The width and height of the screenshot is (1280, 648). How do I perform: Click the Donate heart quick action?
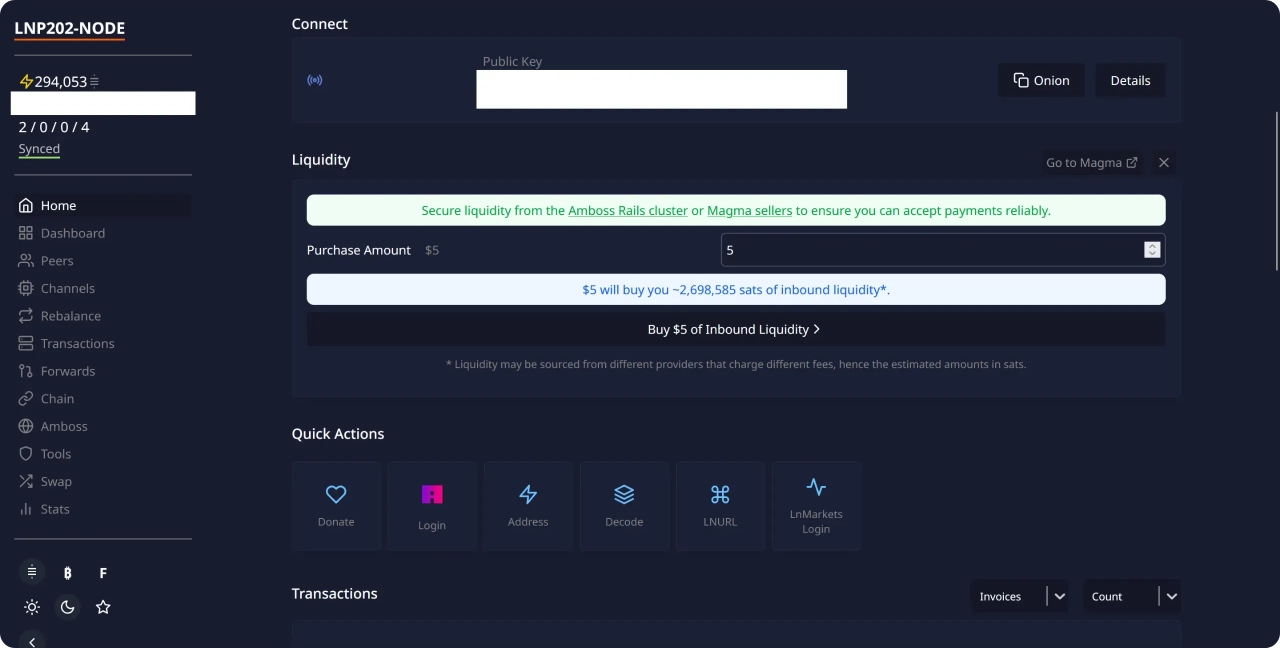336,505
